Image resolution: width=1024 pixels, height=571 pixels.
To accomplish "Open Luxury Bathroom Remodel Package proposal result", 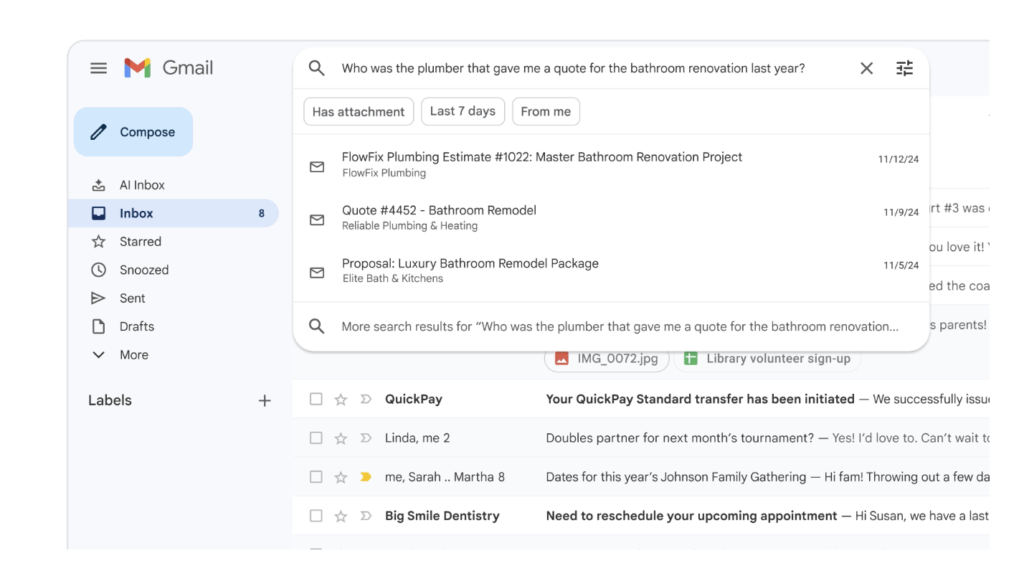I will point(611,270).
